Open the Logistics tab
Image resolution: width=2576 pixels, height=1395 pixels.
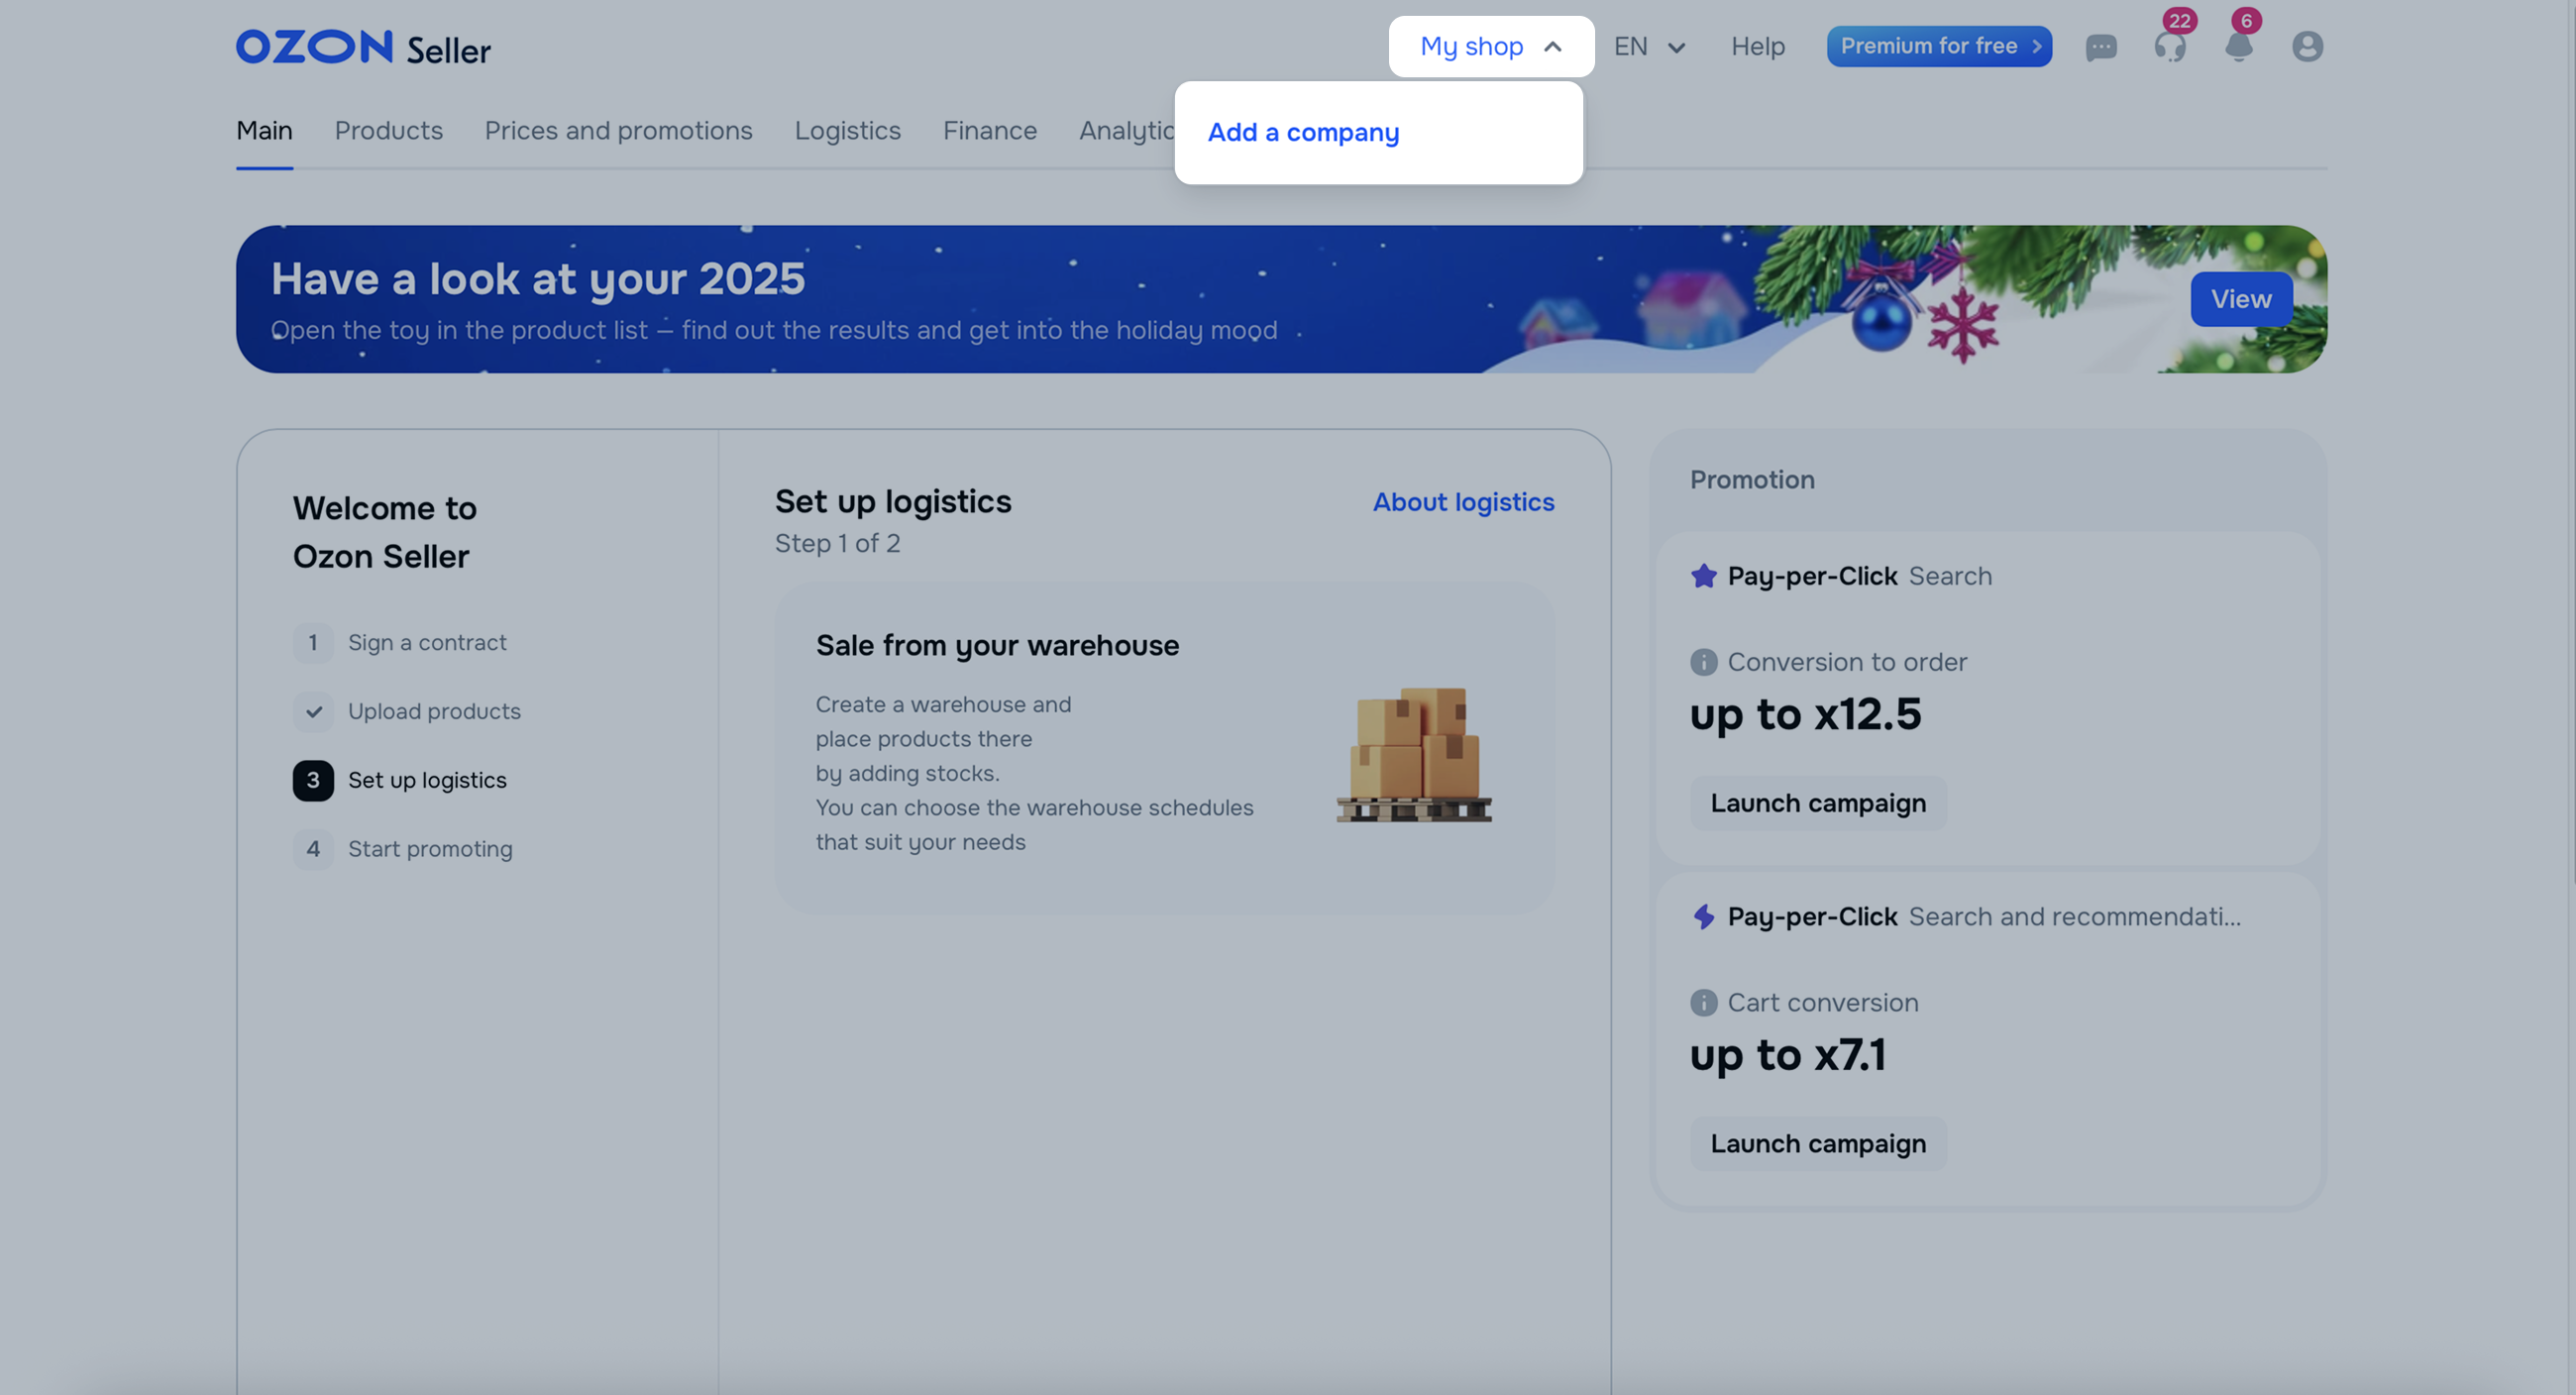pos(847,131)
